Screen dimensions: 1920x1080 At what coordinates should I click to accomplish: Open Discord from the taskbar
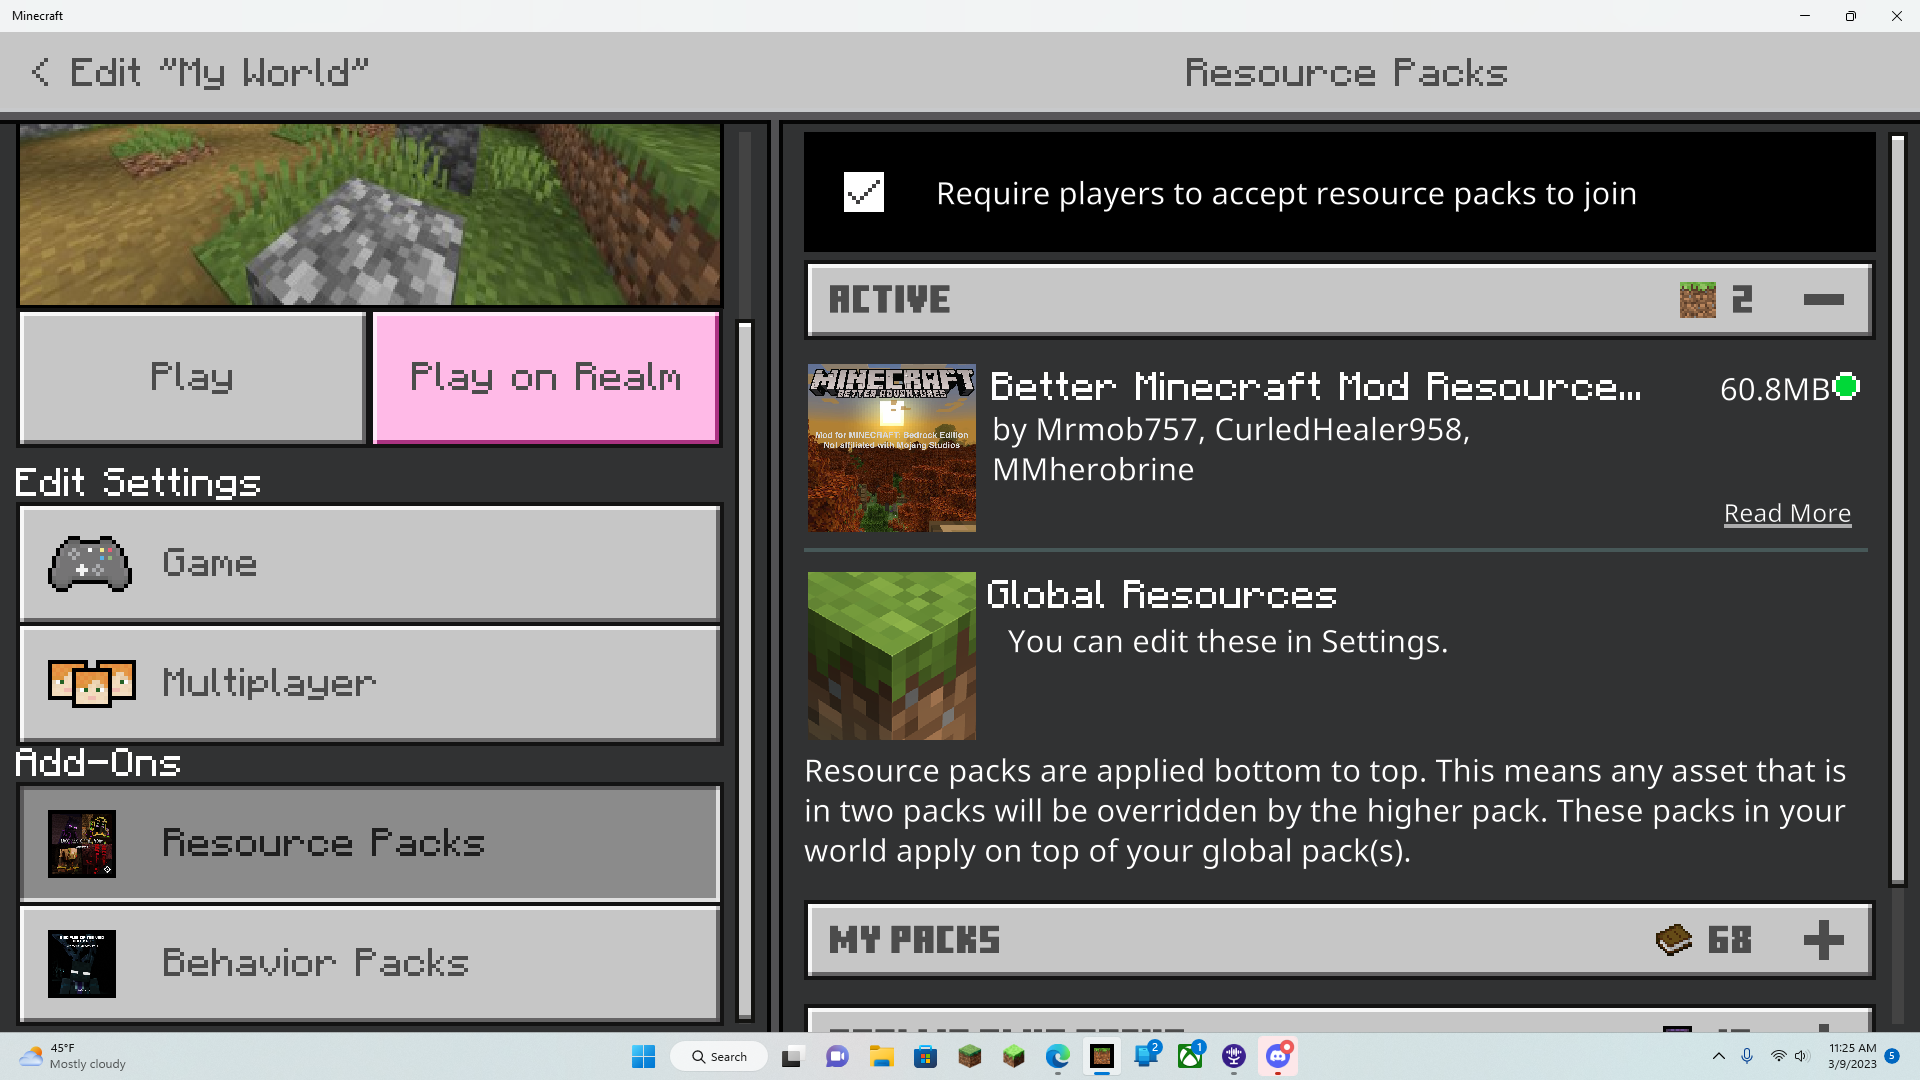tap(1278, 1056)
